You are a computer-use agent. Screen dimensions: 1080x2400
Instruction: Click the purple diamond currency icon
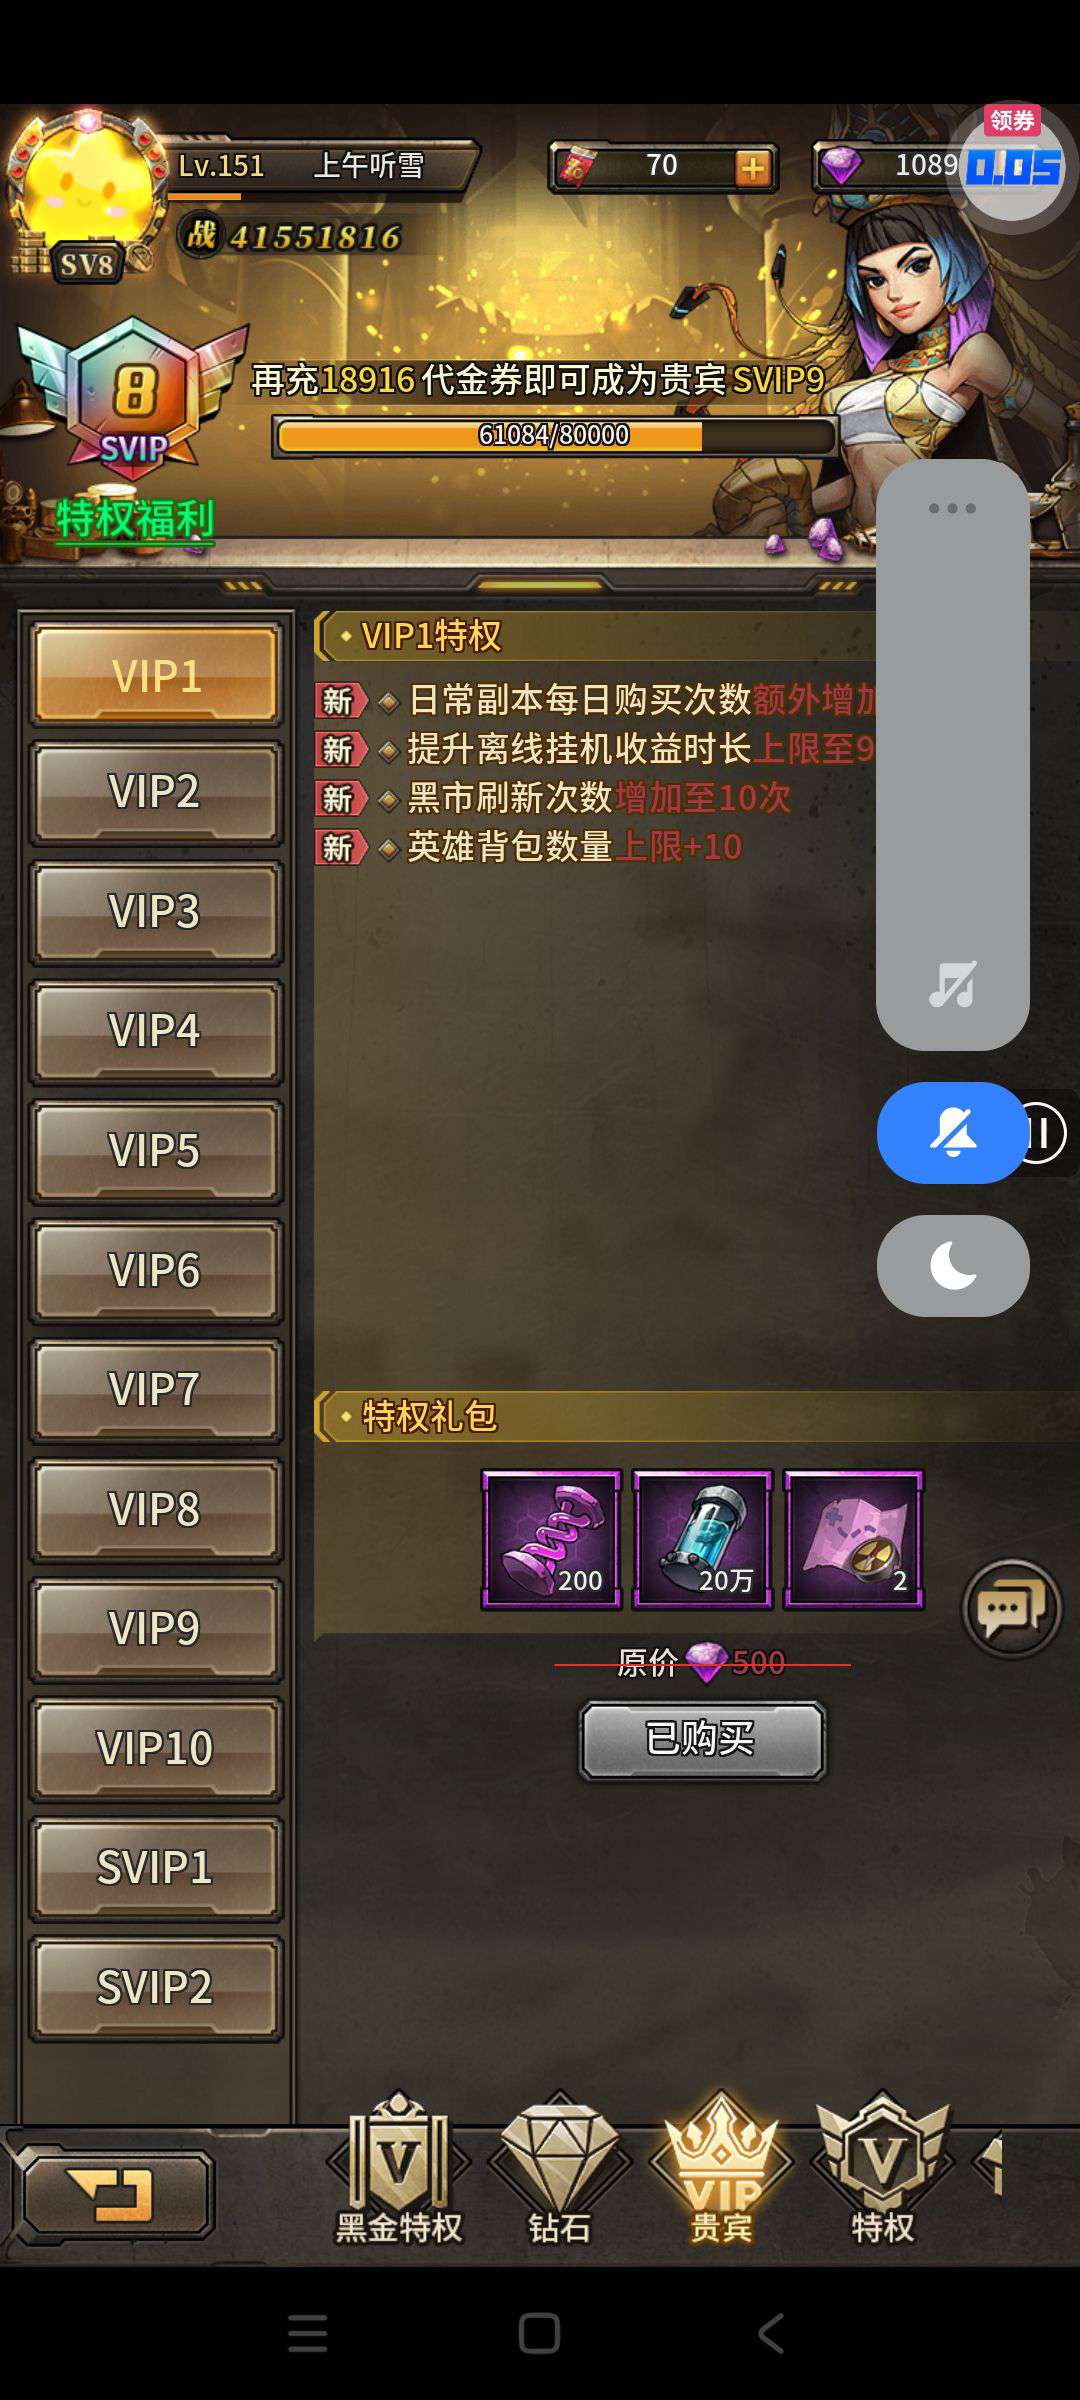[x=840, y=165]
